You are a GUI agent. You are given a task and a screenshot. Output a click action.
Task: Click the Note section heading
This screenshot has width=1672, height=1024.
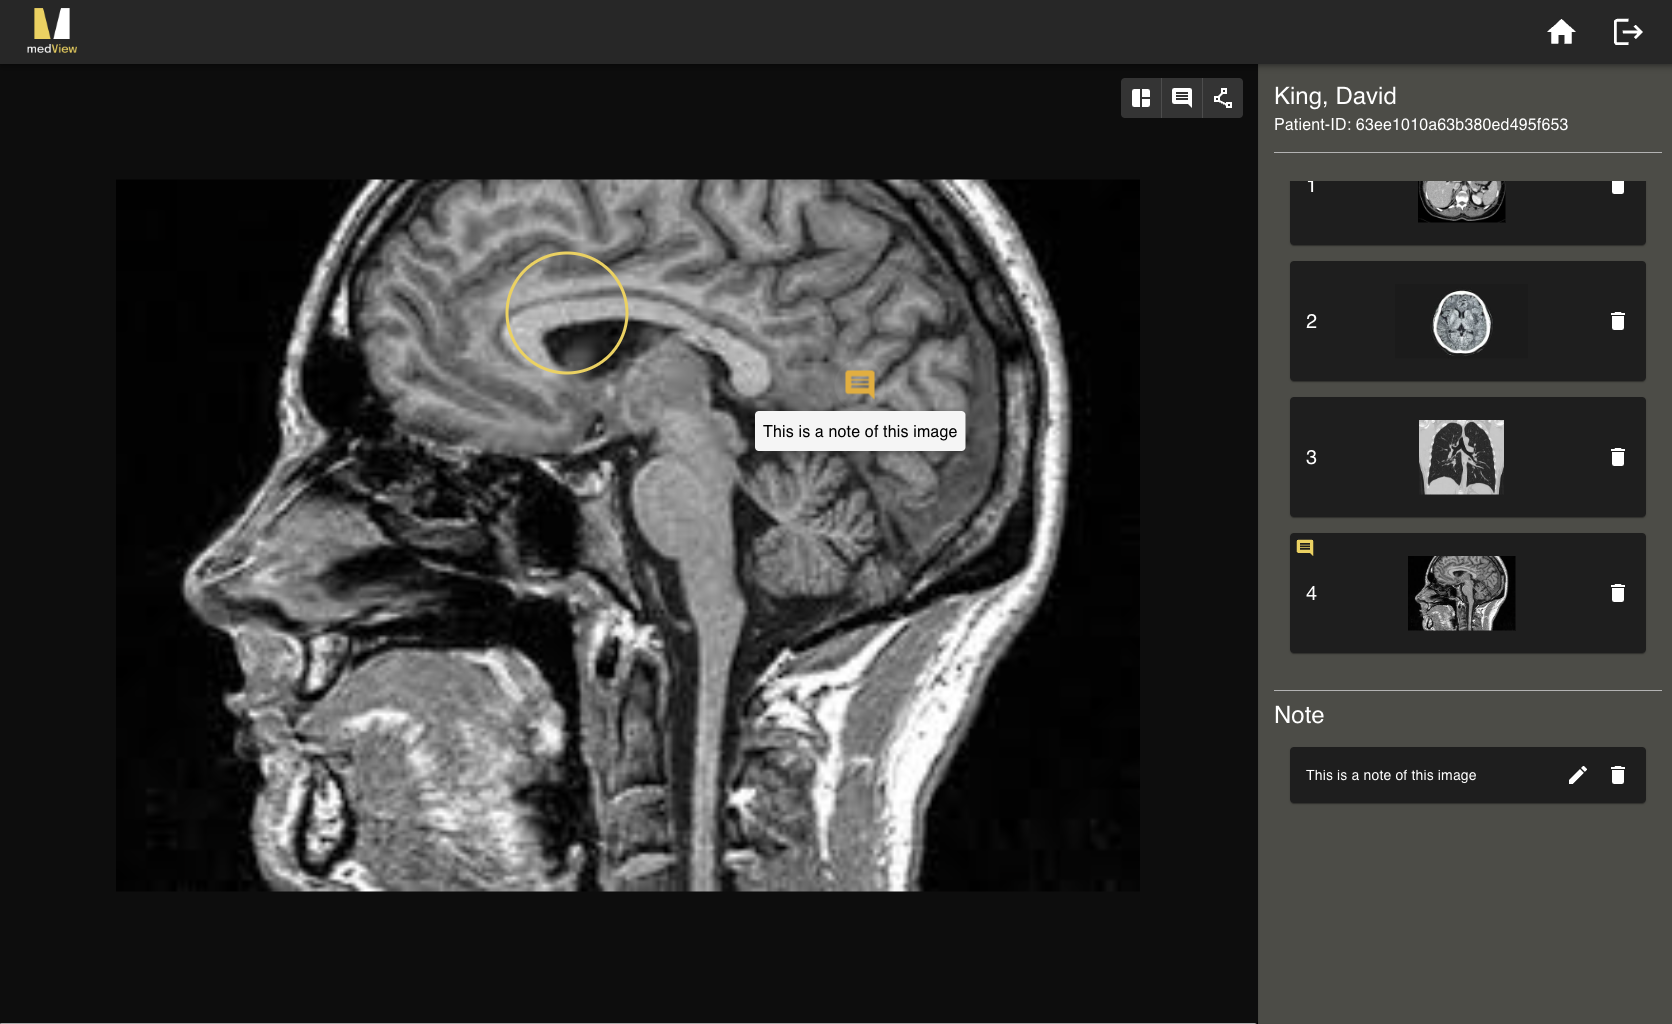click(1299, 715)
